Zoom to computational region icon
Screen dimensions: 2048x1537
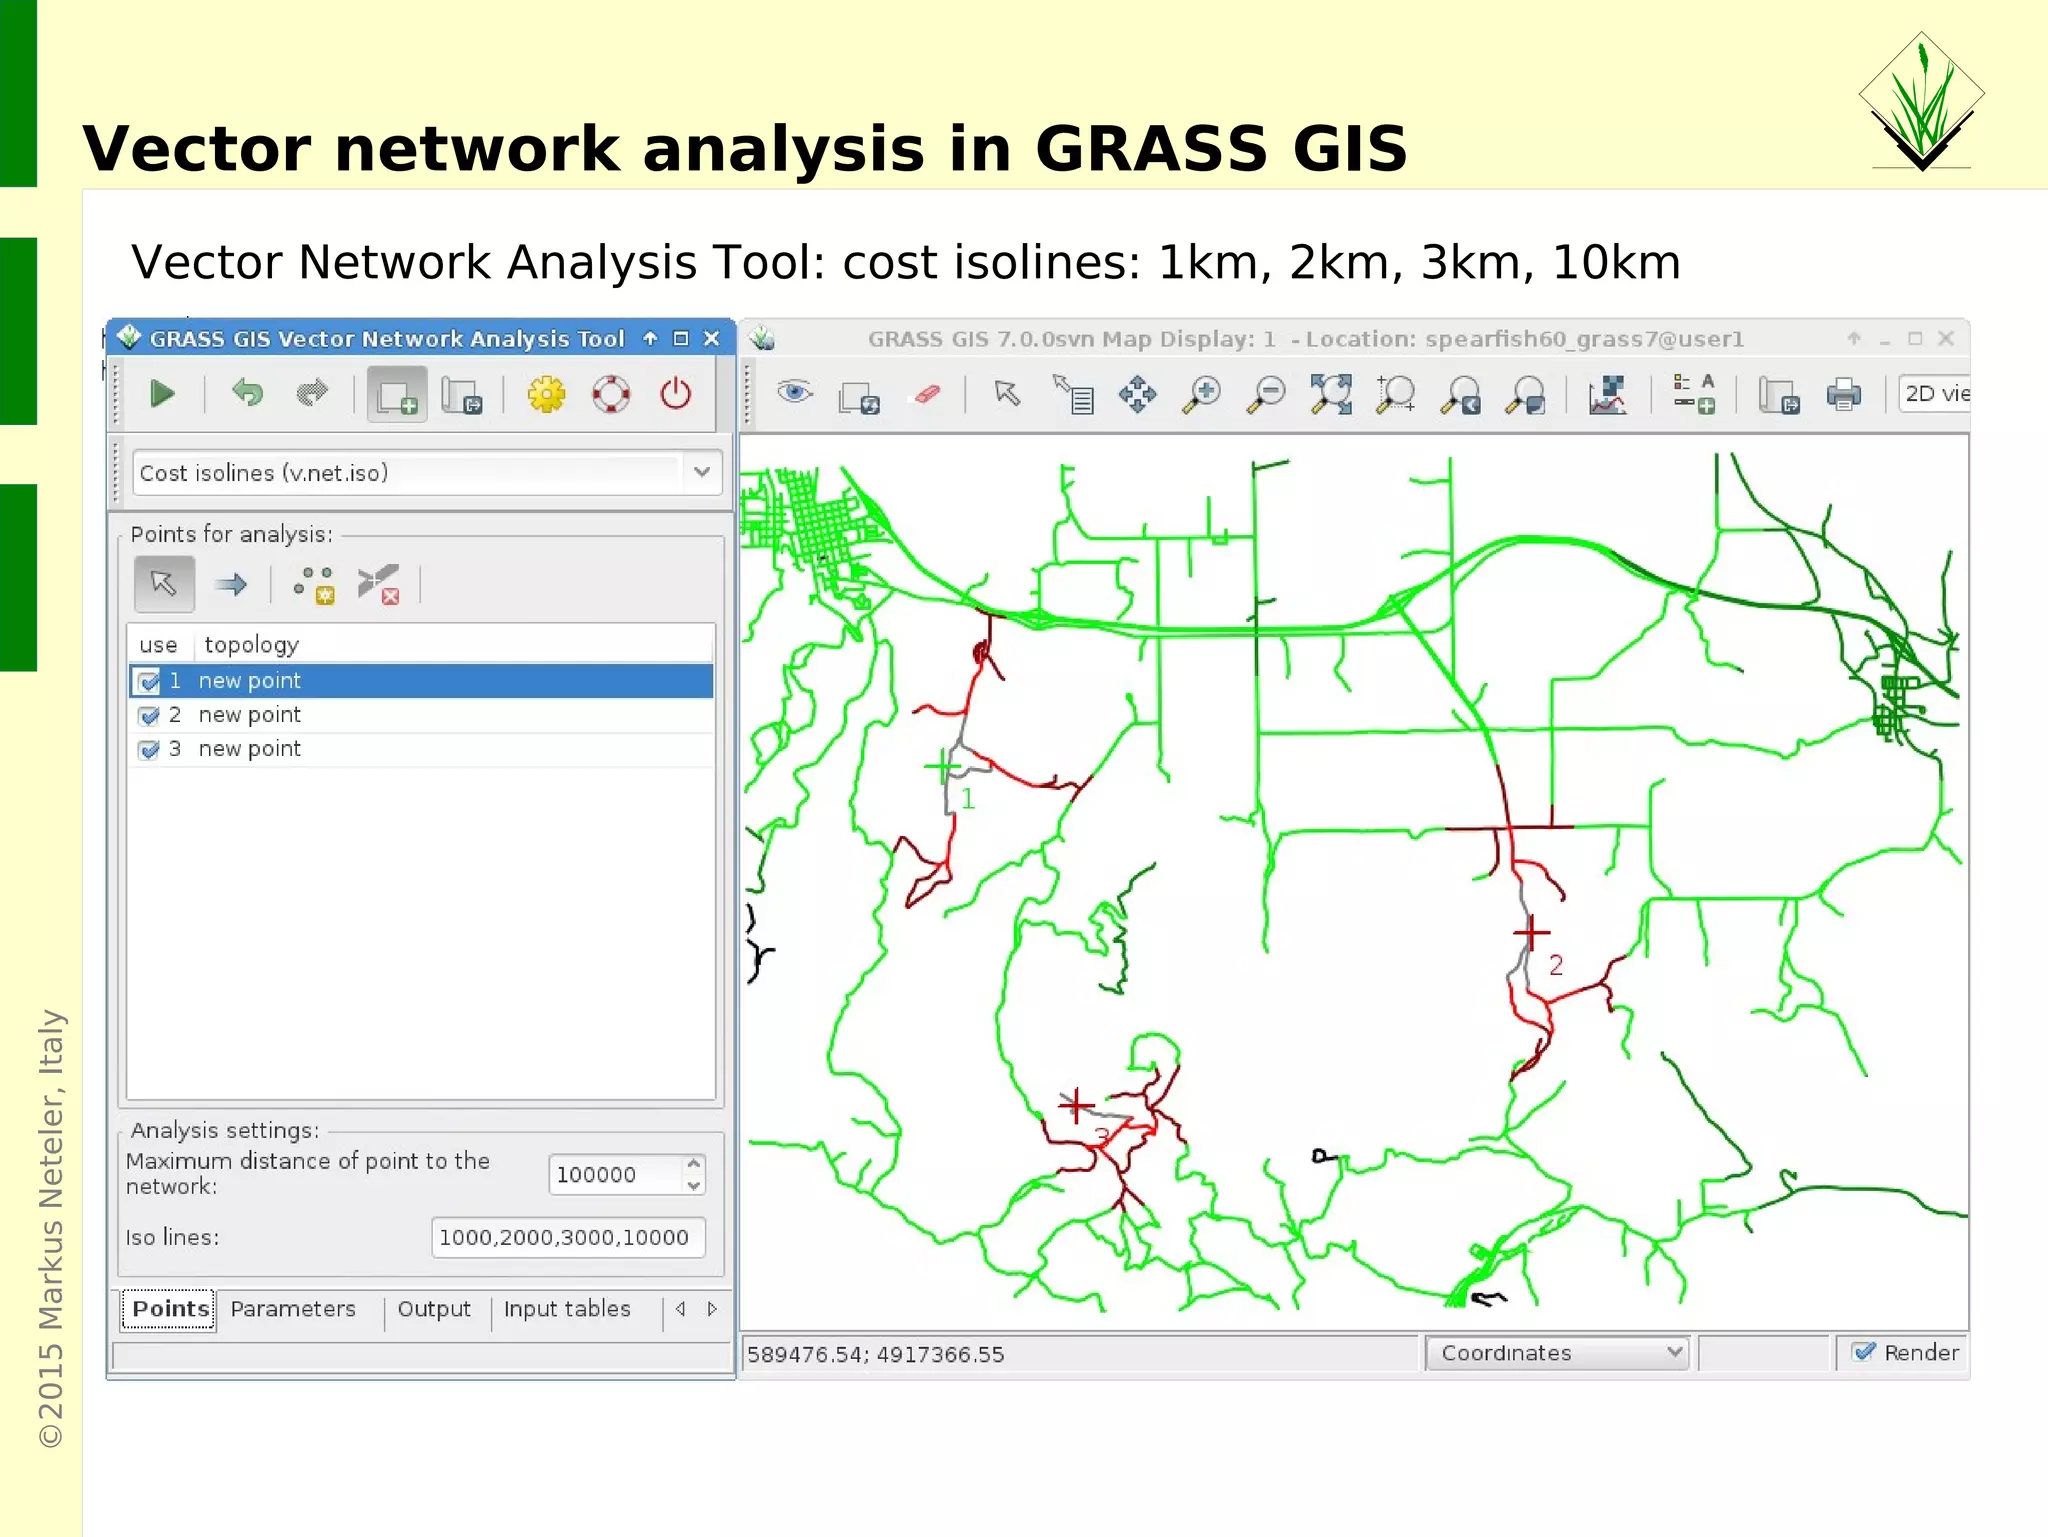pyautogui.click(x=1396, y=394)
